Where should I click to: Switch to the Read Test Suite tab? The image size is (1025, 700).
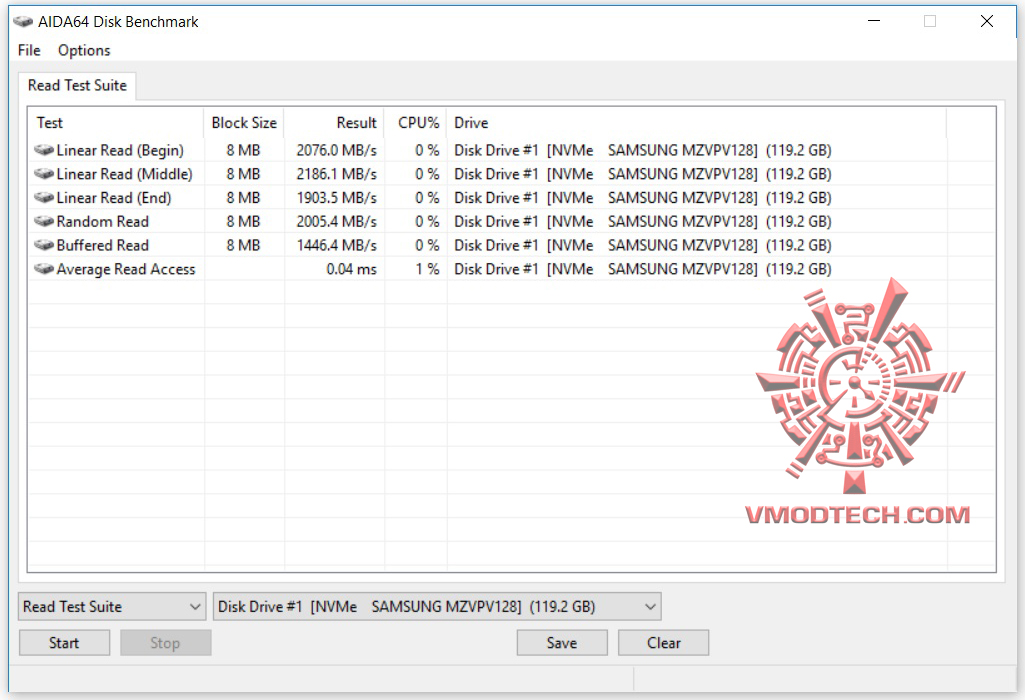(x=77, y=86)
